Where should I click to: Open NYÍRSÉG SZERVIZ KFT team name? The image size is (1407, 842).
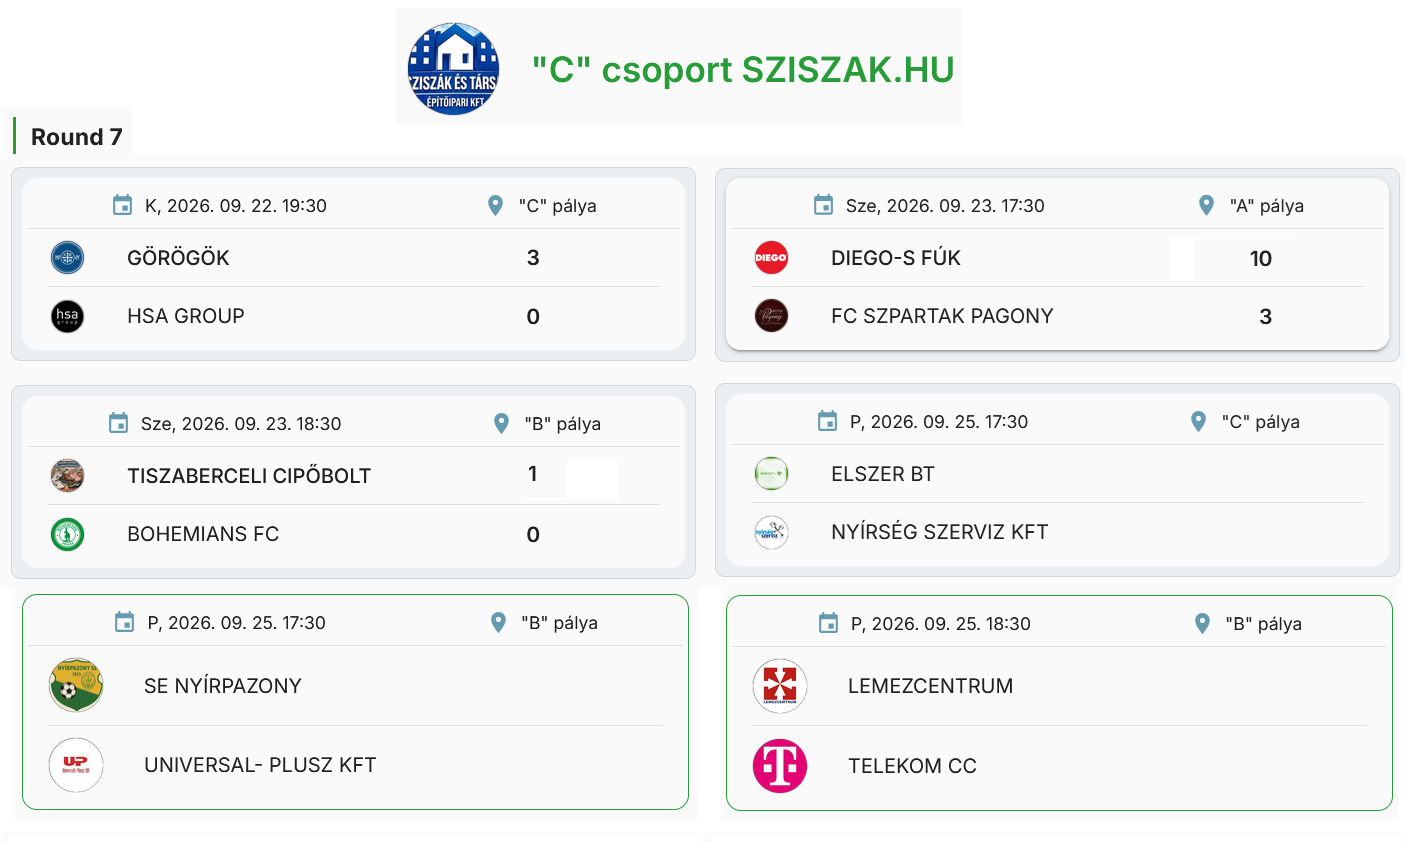(x=940, y=532)
